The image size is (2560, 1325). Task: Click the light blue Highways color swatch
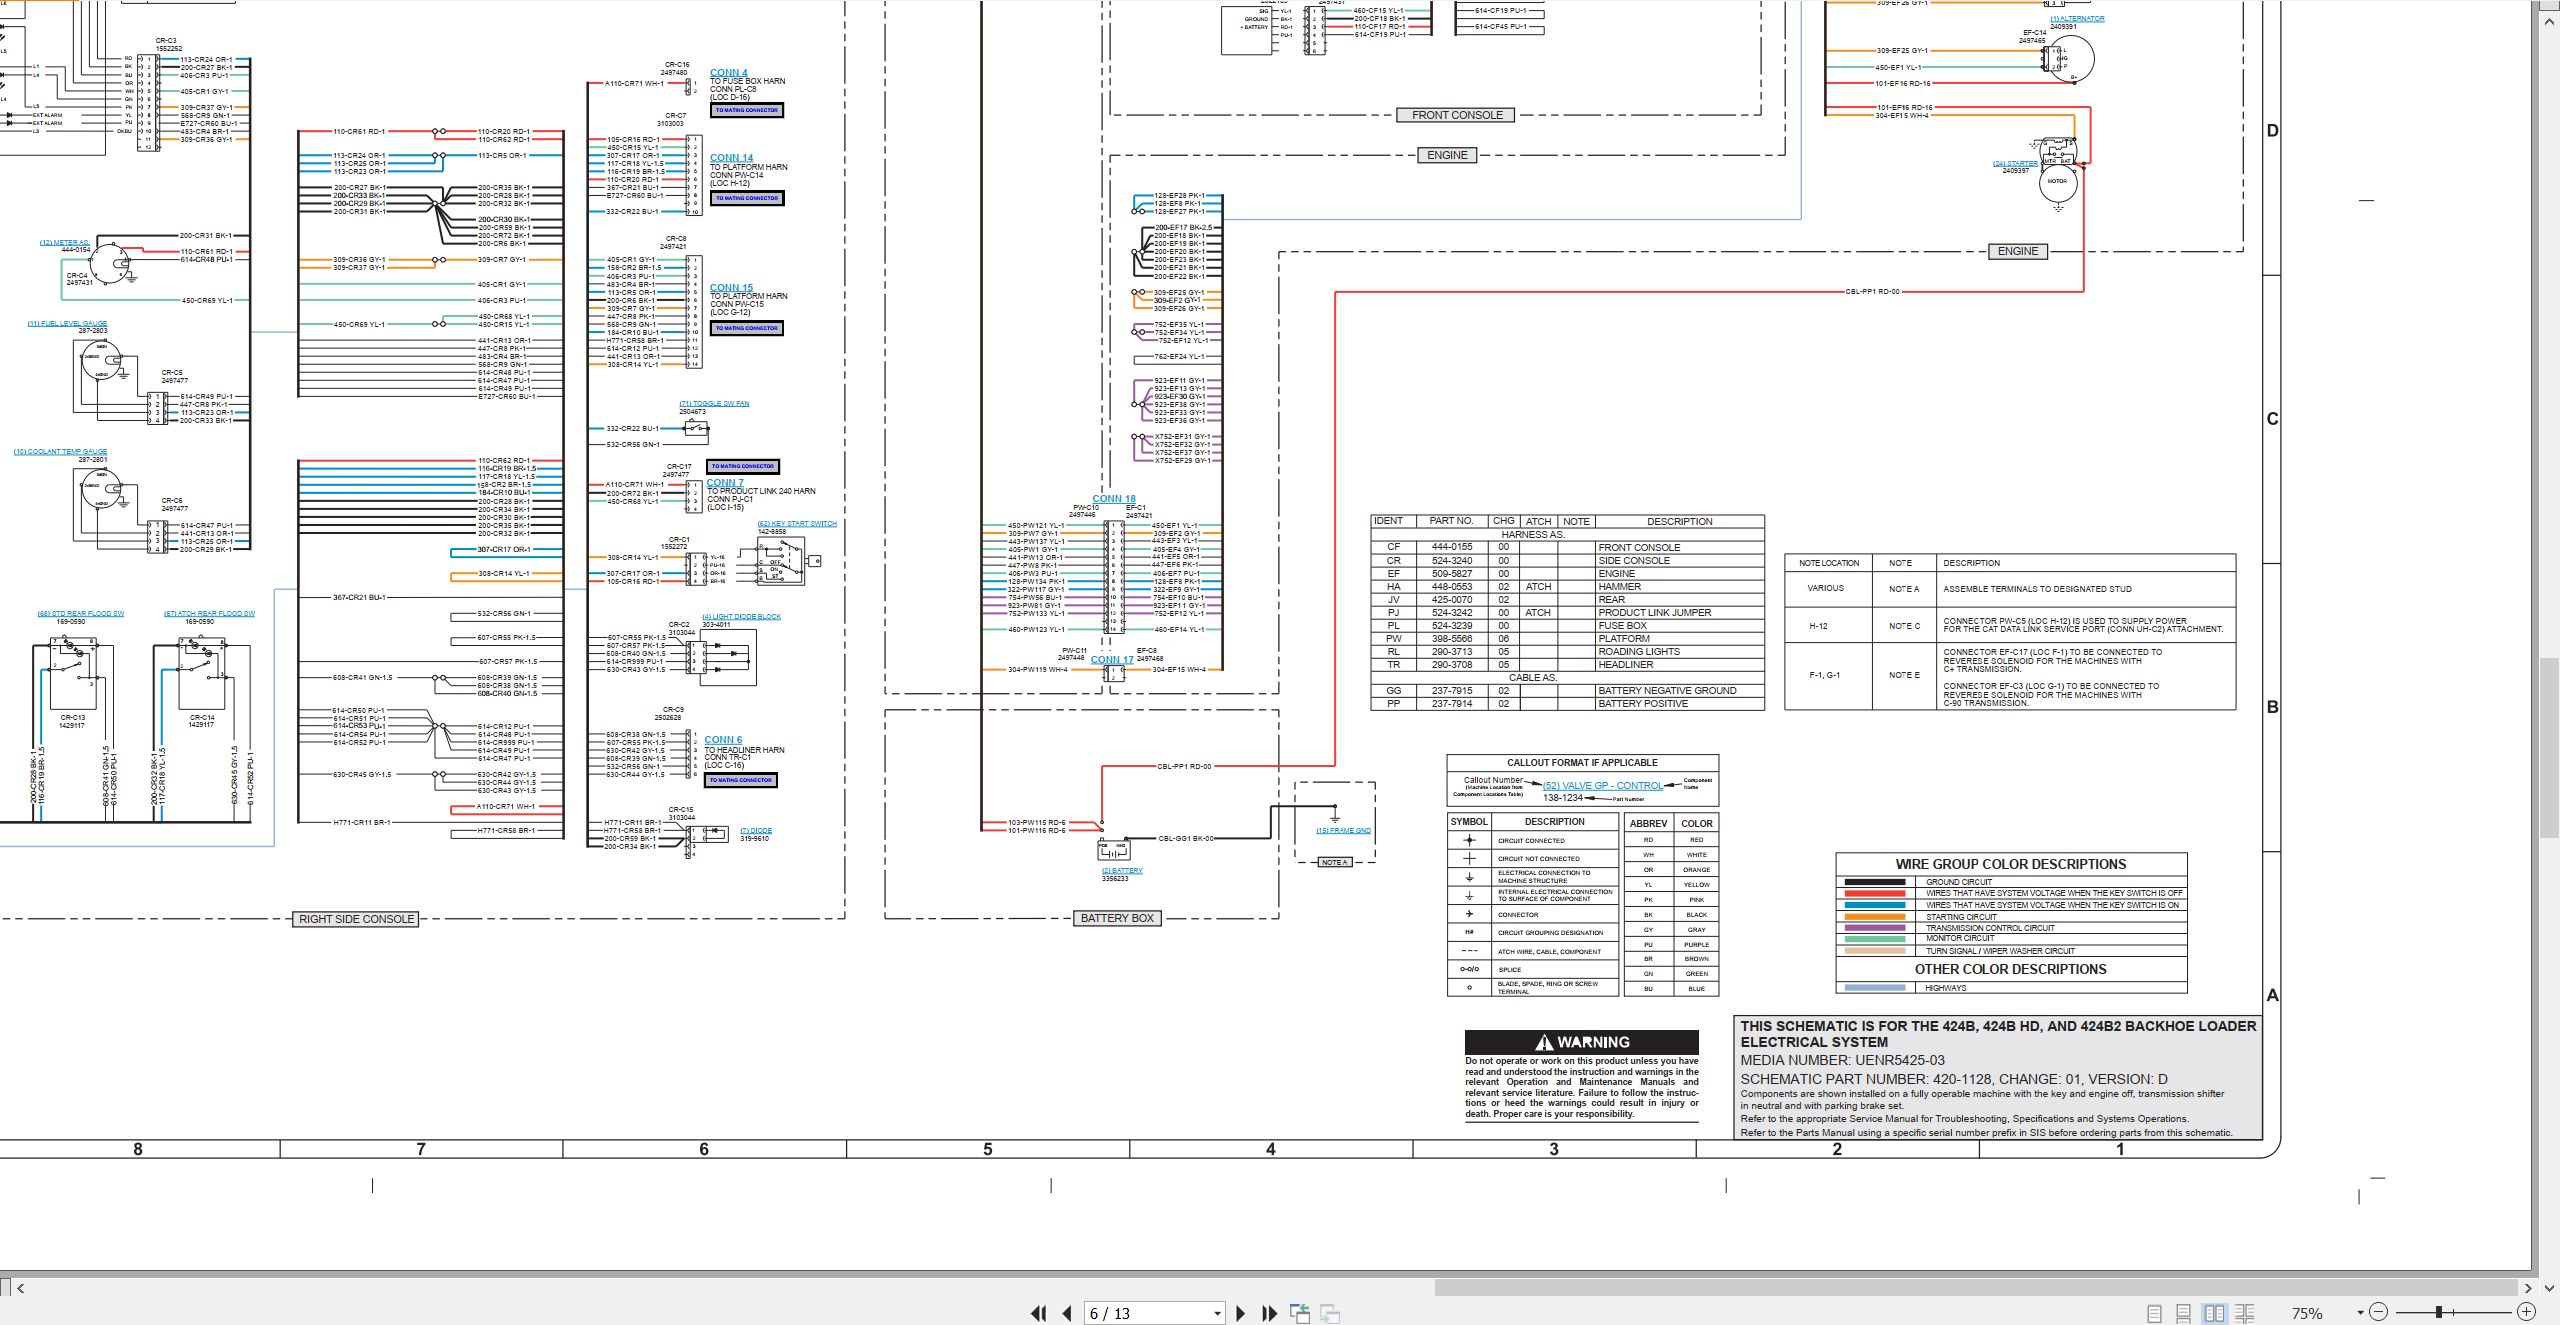1874,988
